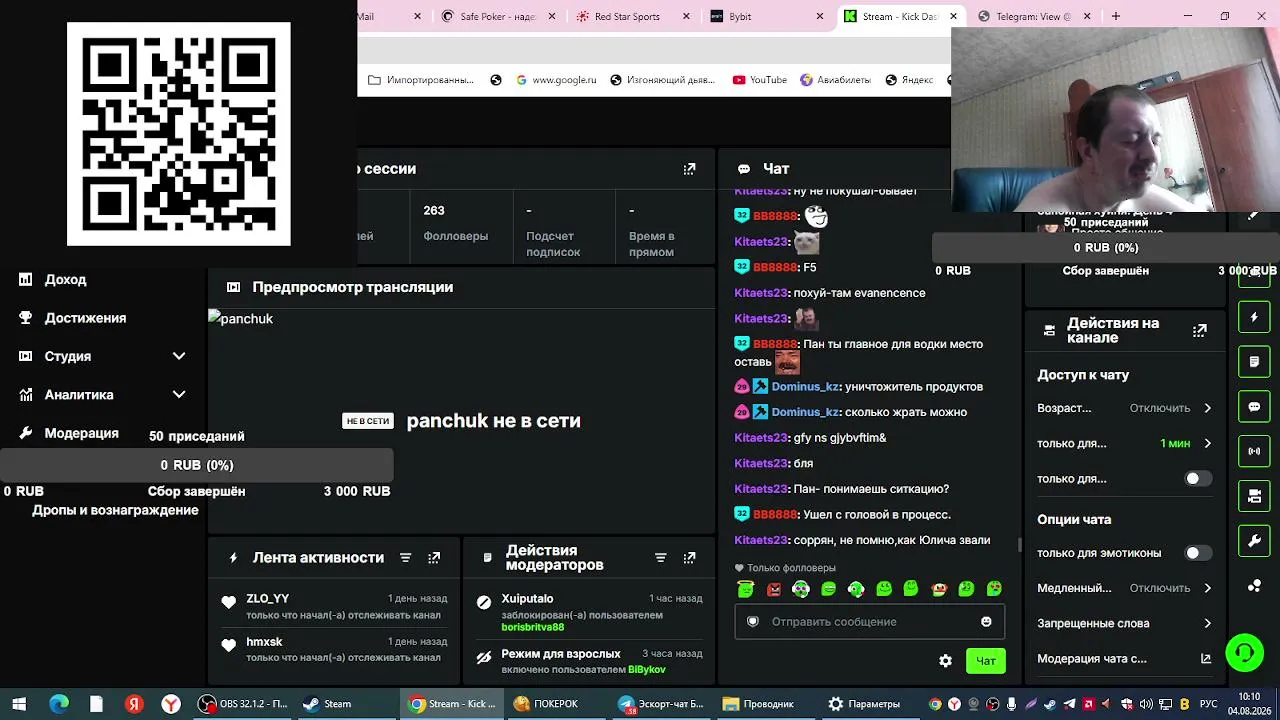This screenshot has width=1280, height=720.
Task: Open Доход in the sidebar
Action: [x=66, y=280]
